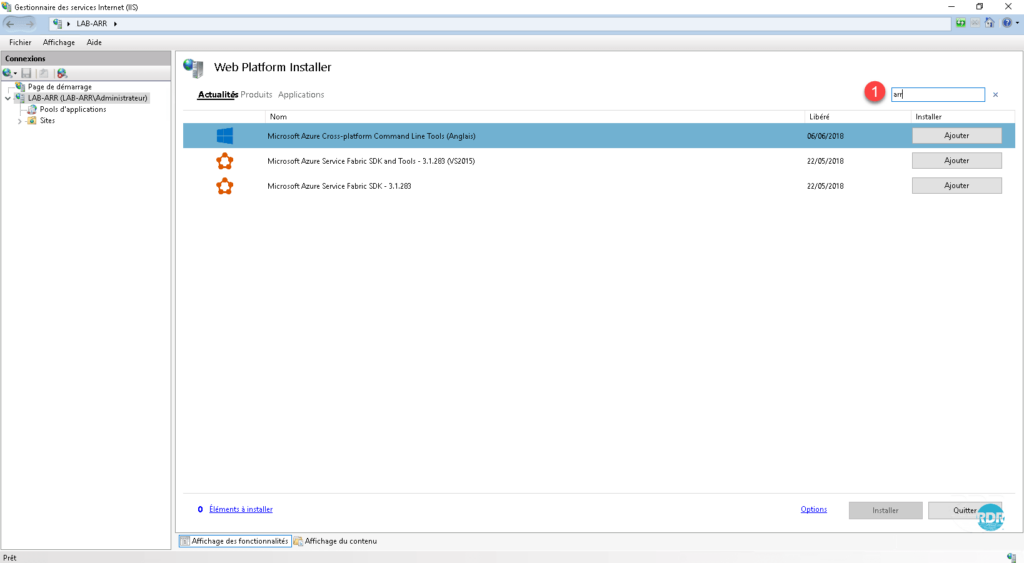Expand breadcrumb arrow after LAB-ARR
Screen dimensions: 1024x563
116,24
